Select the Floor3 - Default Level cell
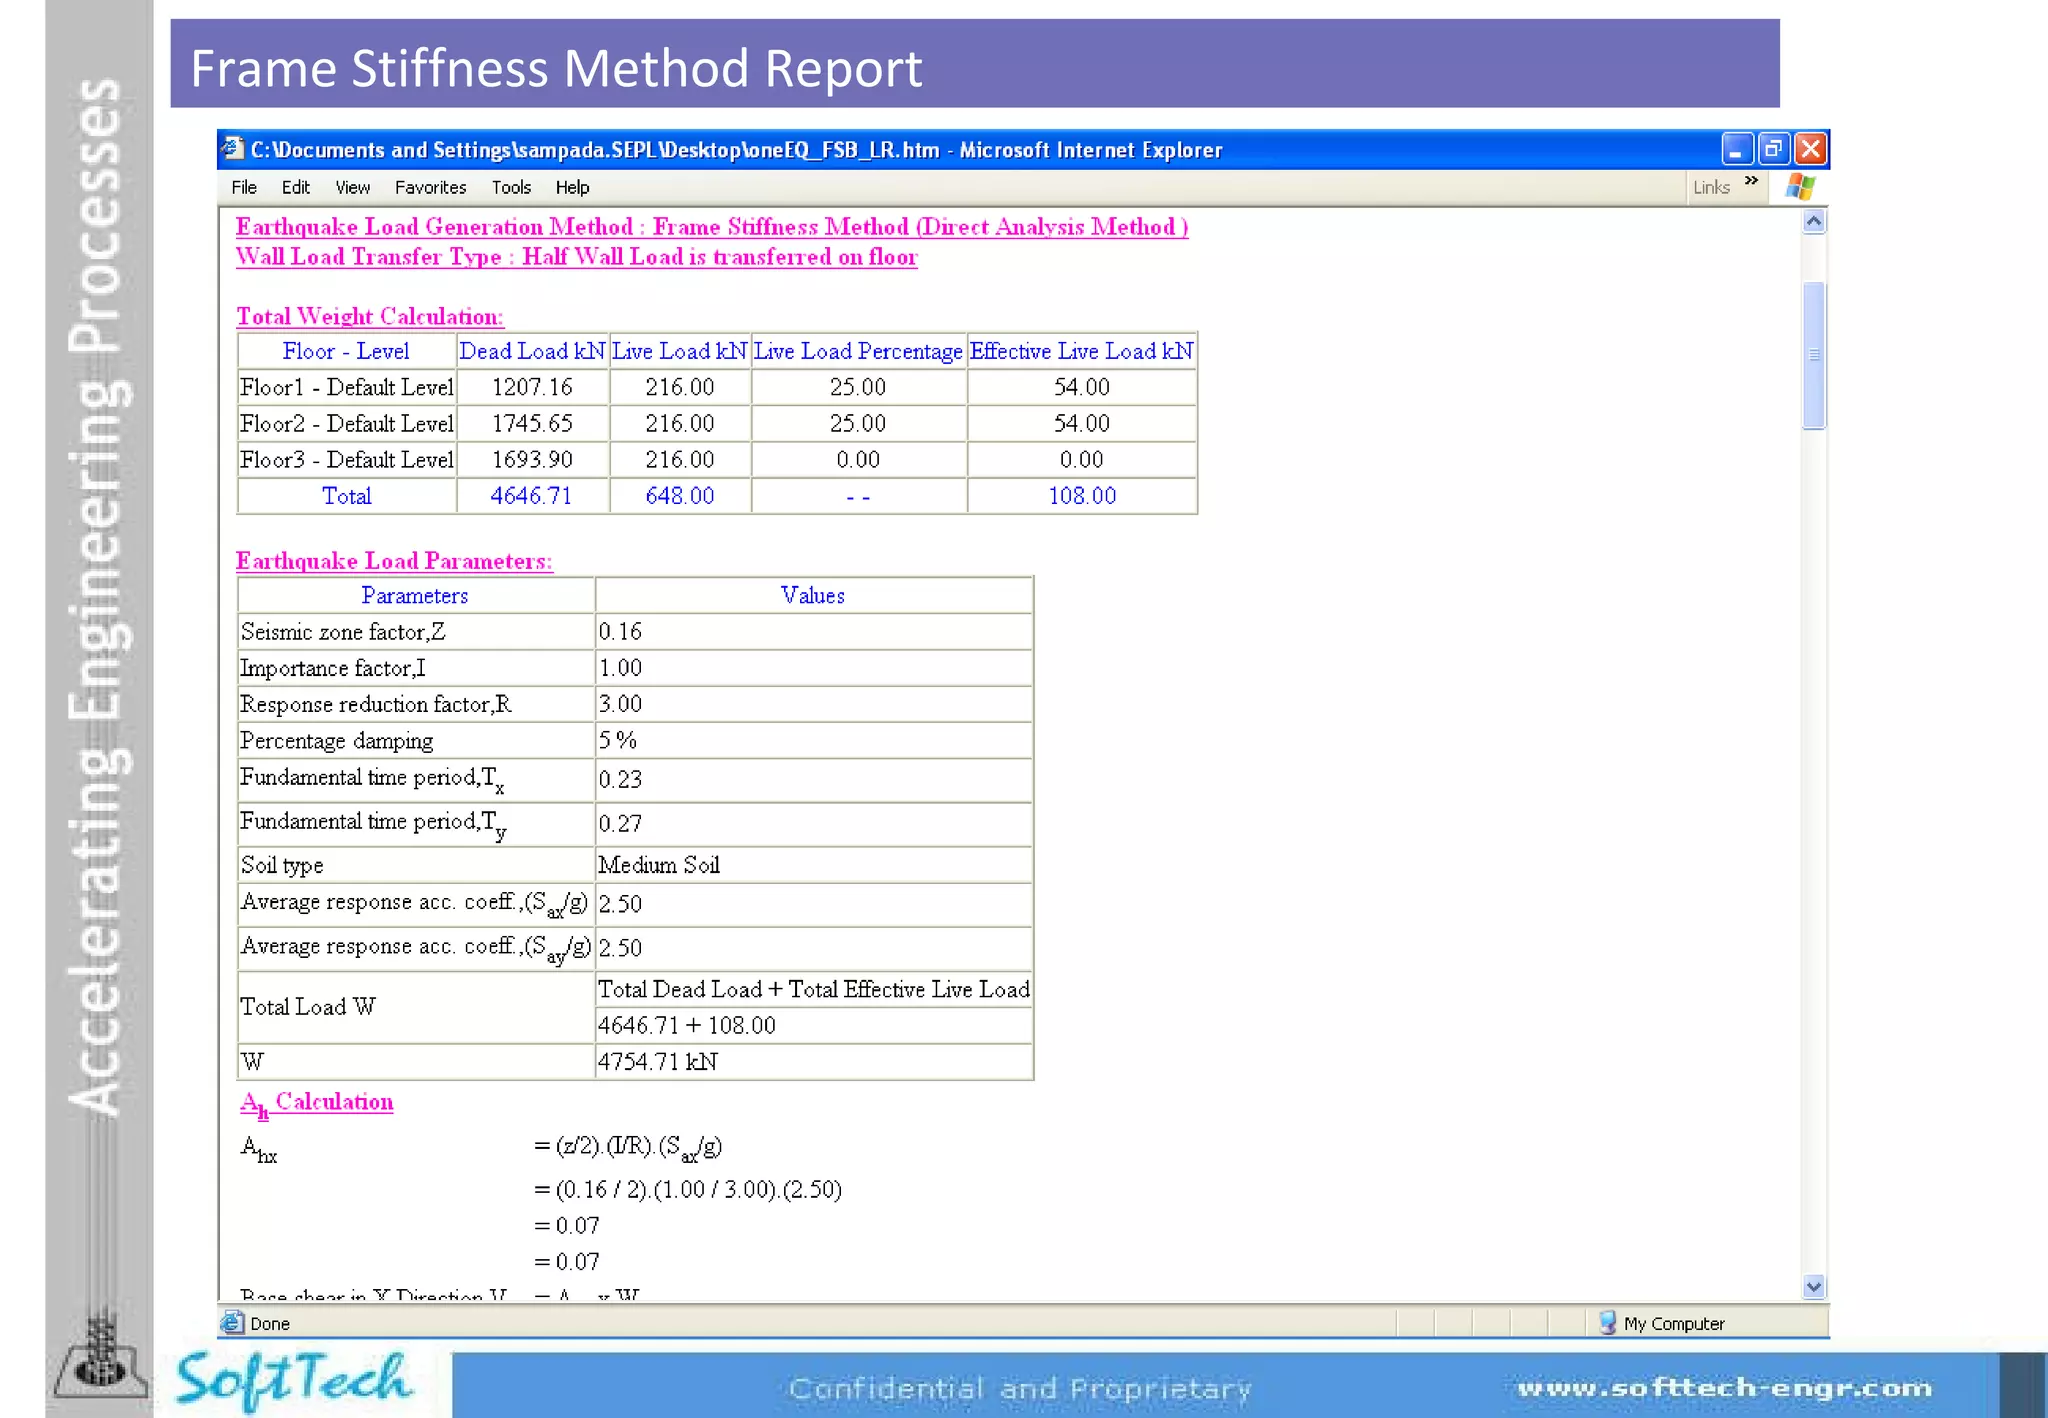 point(346,459)
